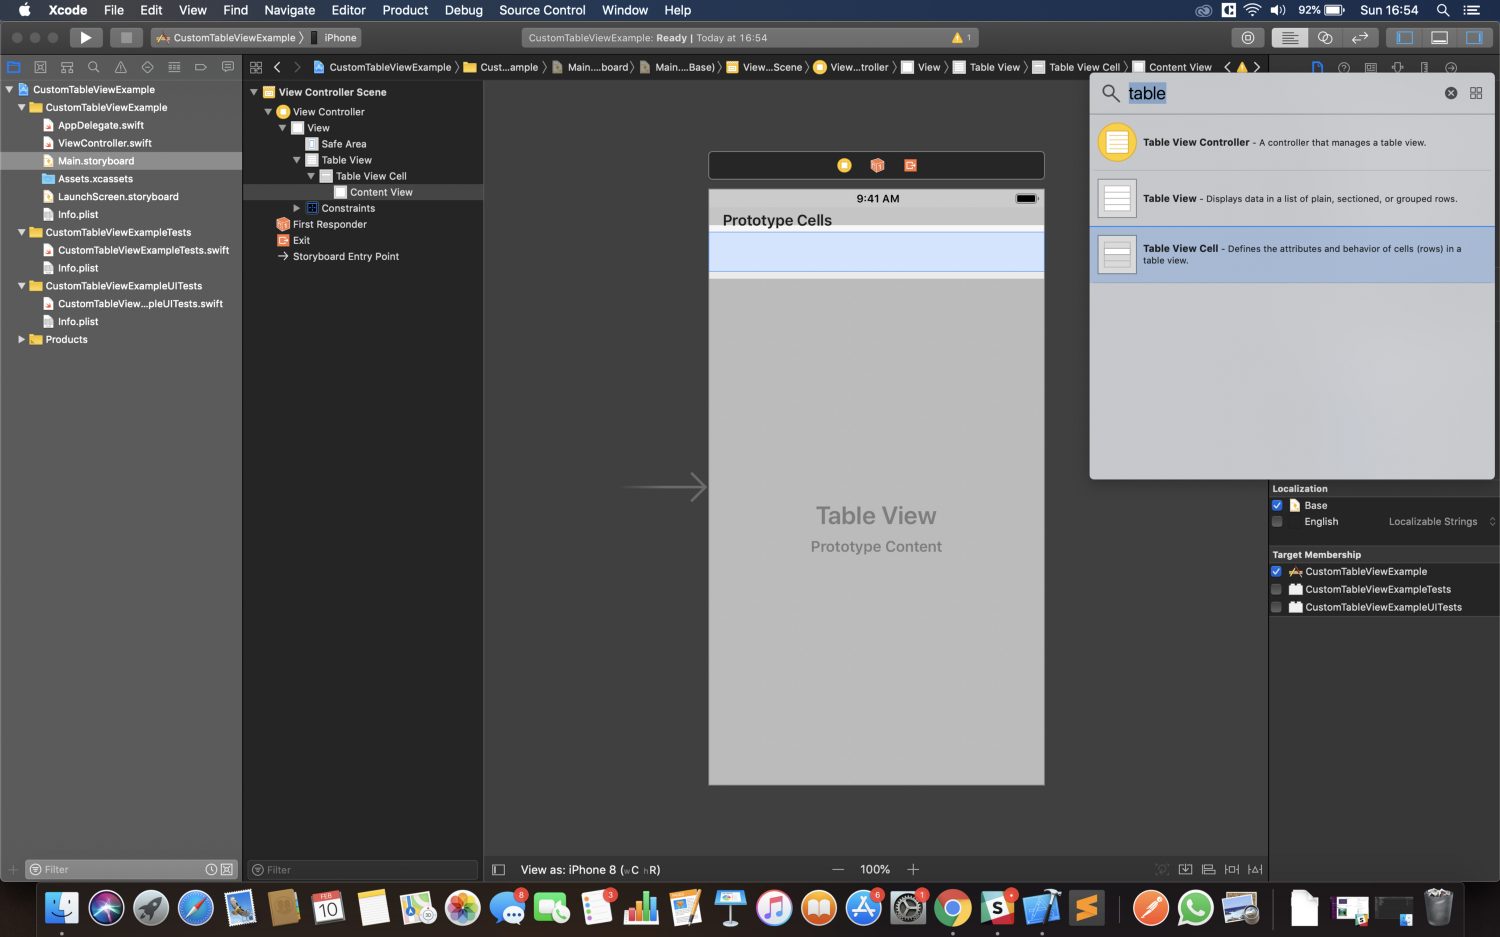Open the Align constraints menu
This screenshot has height=937, width=1500.
click(1208, 870)
